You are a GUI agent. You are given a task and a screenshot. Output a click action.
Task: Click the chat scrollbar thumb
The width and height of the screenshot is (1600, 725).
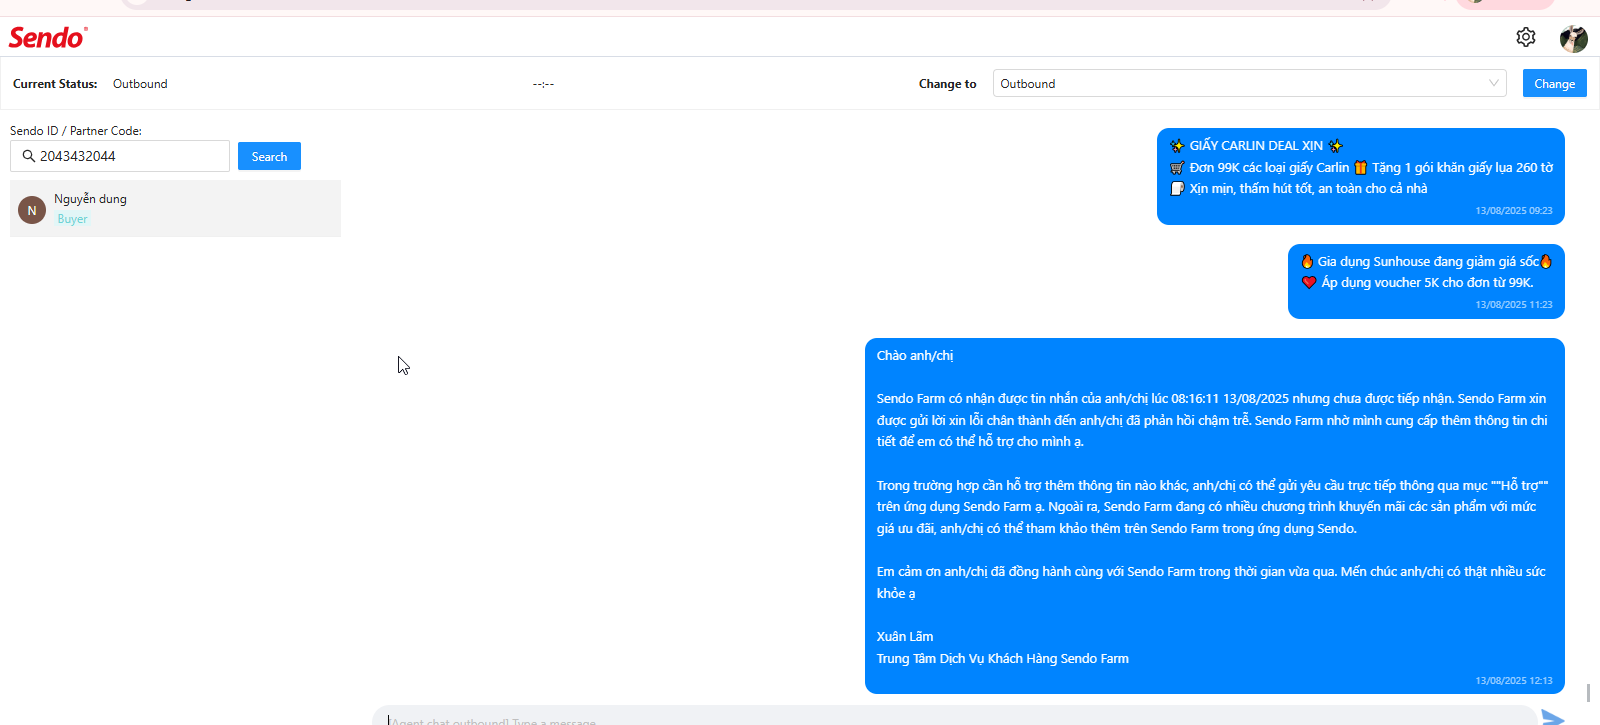pos(1588,692)
